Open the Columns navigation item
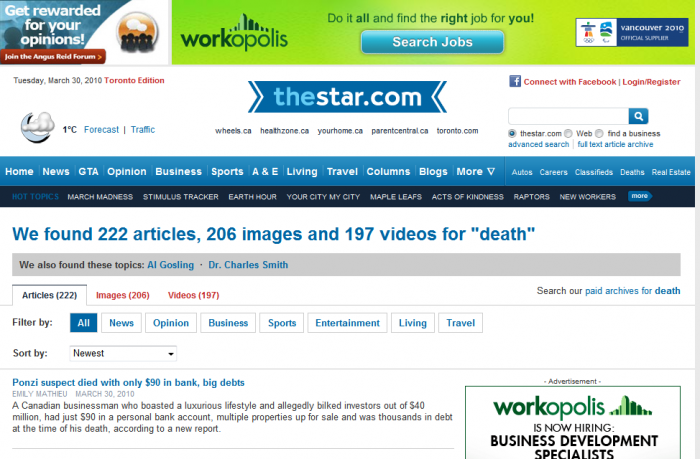Image resolution: width=700 pixels, height=459 pixels. [388, 171]
